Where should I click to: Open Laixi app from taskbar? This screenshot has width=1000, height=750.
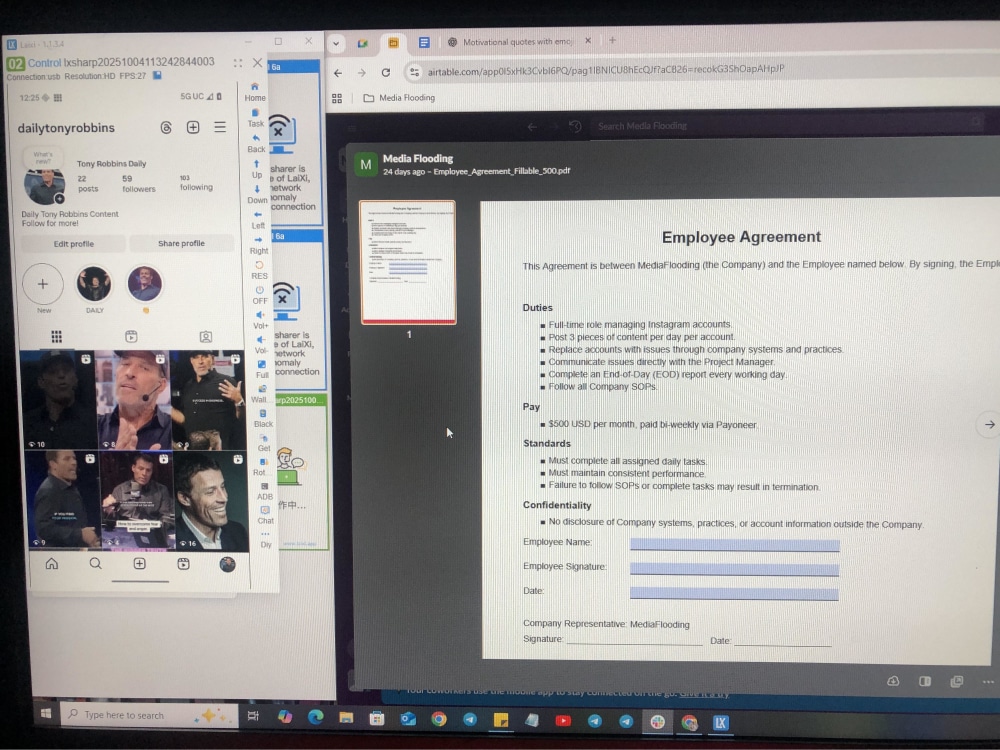720,723
